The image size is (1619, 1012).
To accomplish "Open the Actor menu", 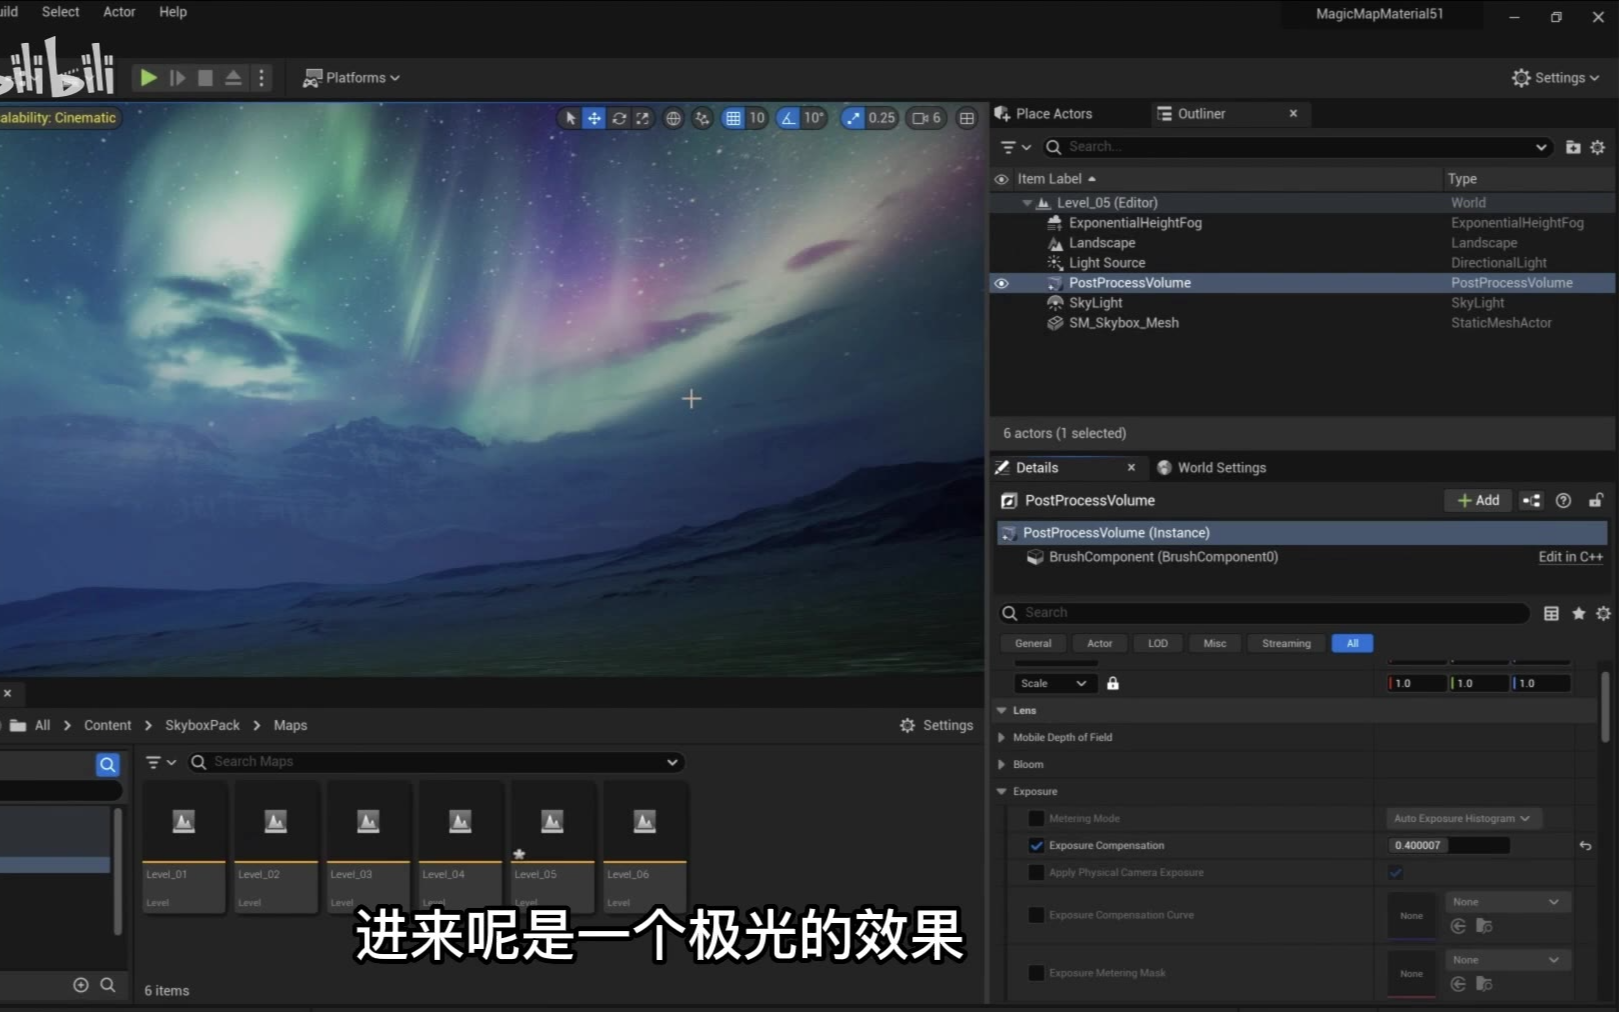I will (119, 12).
